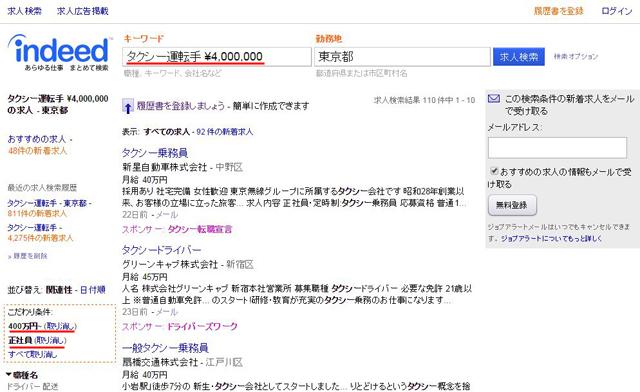Click メール link under 22日前
Screen dimensions: 640x392
[x=167, y=215]
